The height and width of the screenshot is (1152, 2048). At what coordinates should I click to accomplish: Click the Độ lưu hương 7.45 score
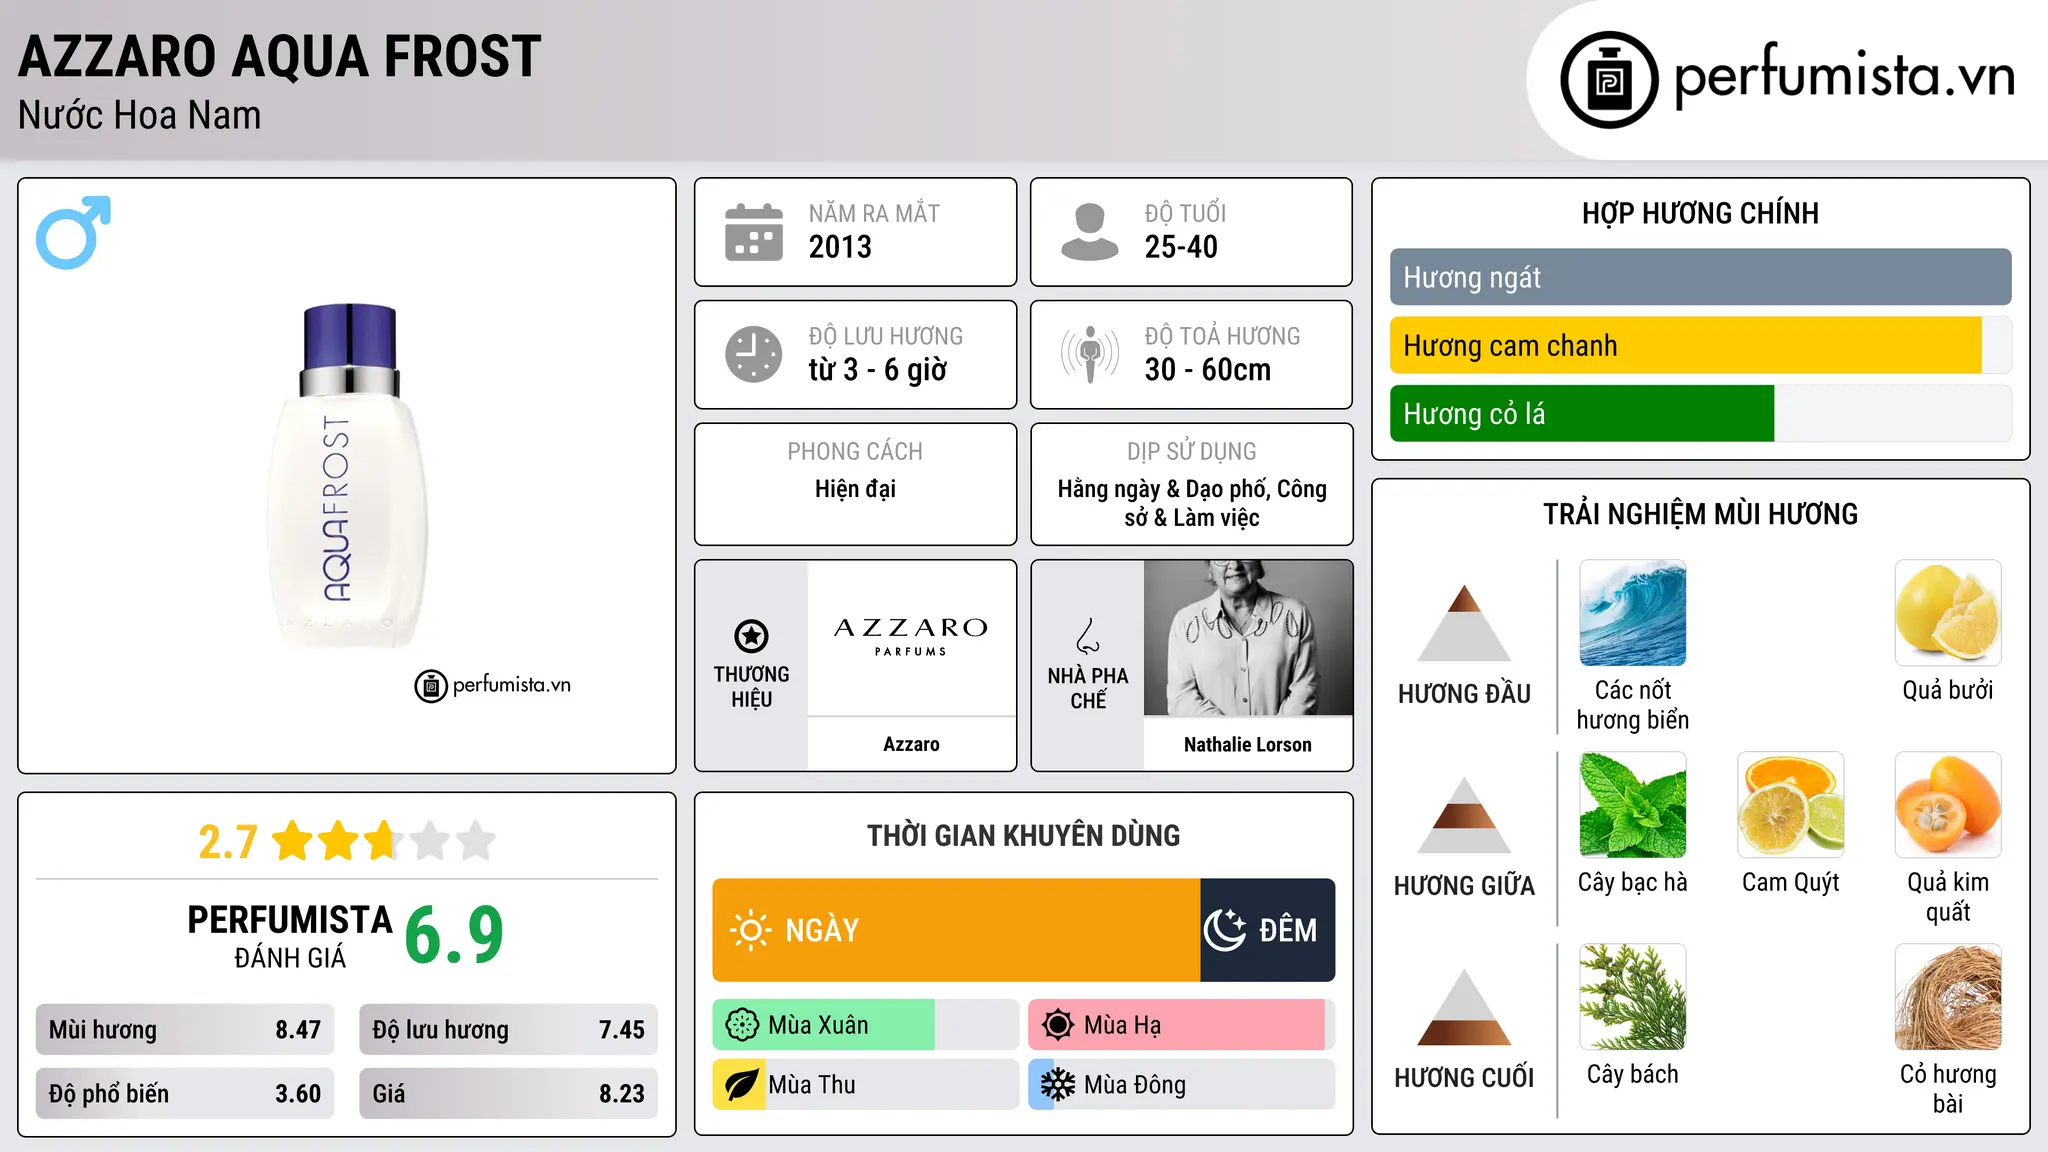pyautogui.click(x=509, y=1030)
